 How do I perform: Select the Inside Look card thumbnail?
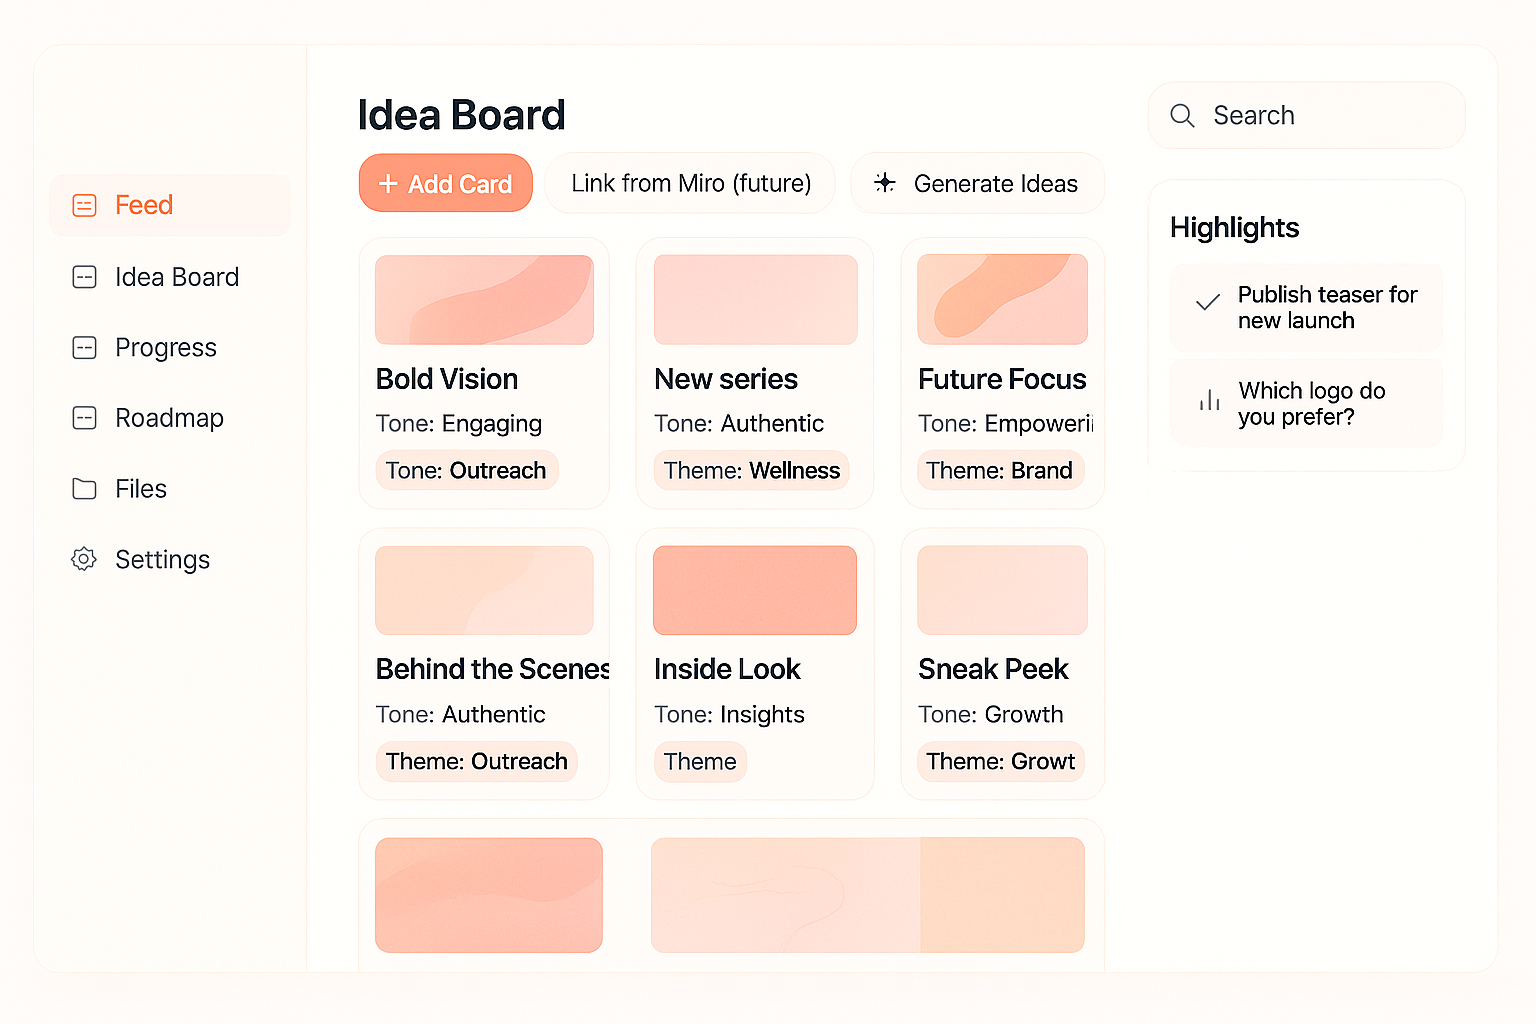[754, 590]
